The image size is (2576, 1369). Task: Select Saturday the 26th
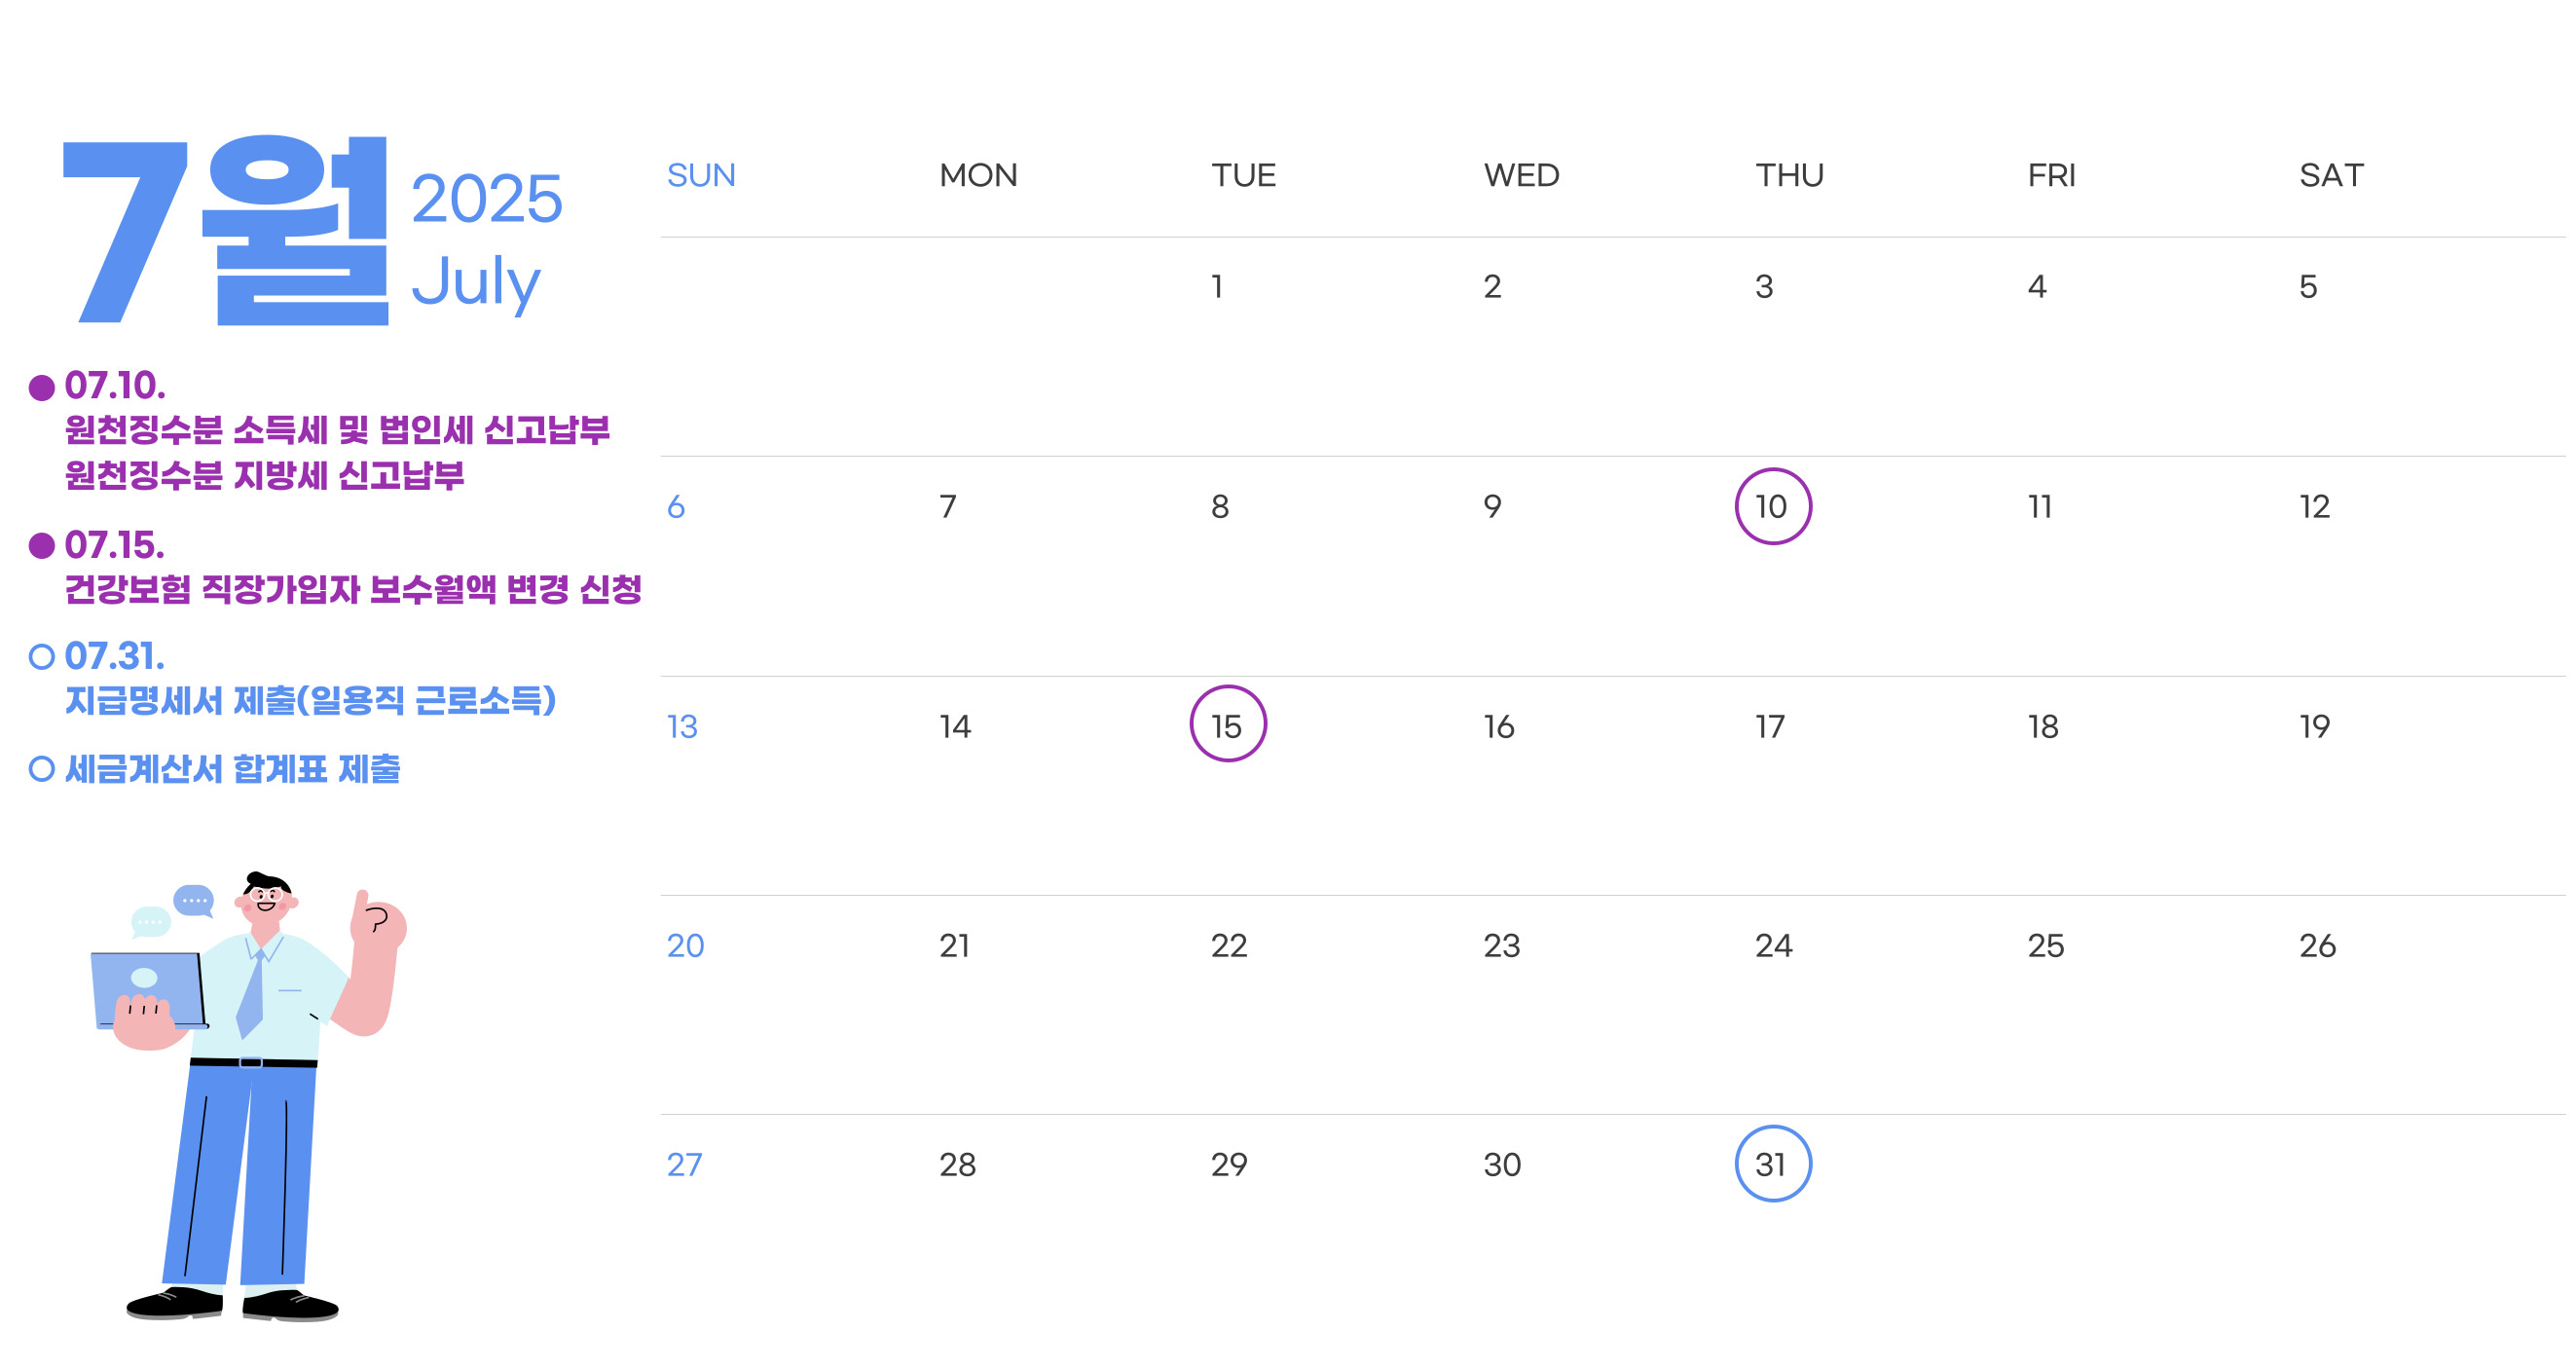click(x=2317, y=945)
